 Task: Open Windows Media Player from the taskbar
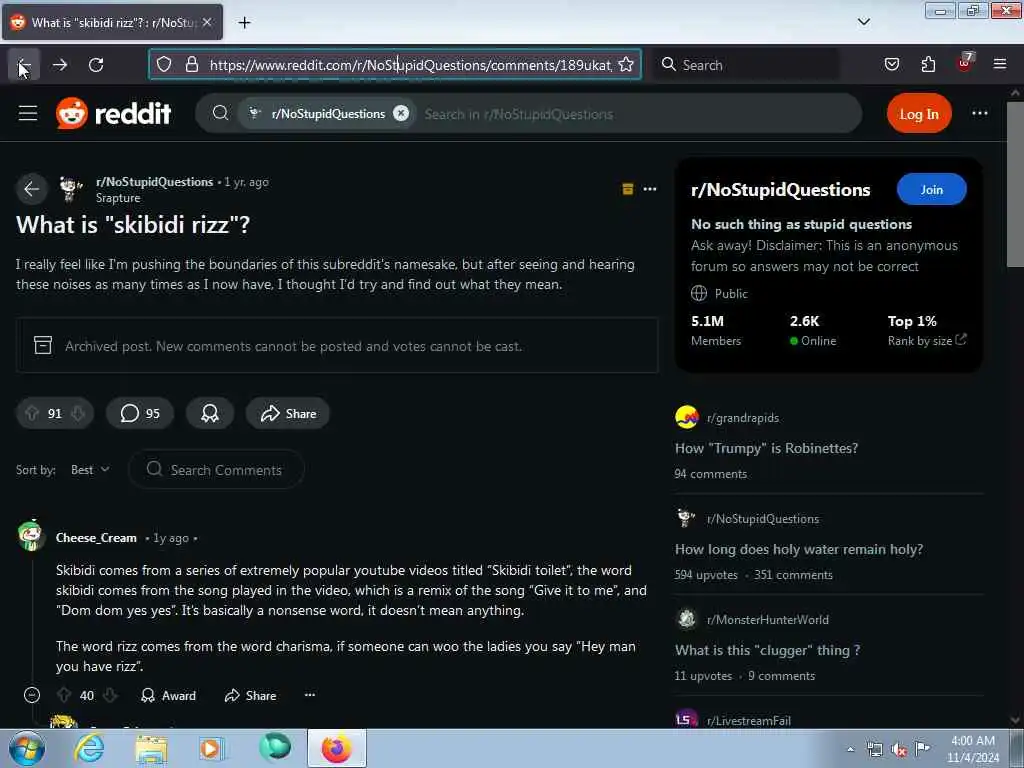pos(212,748)
